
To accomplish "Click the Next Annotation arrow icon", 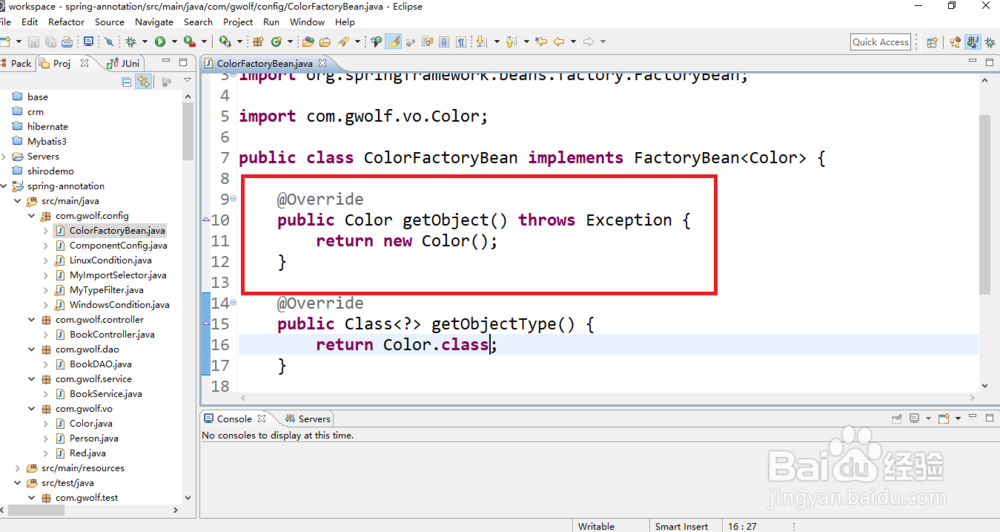I will 481,41.
